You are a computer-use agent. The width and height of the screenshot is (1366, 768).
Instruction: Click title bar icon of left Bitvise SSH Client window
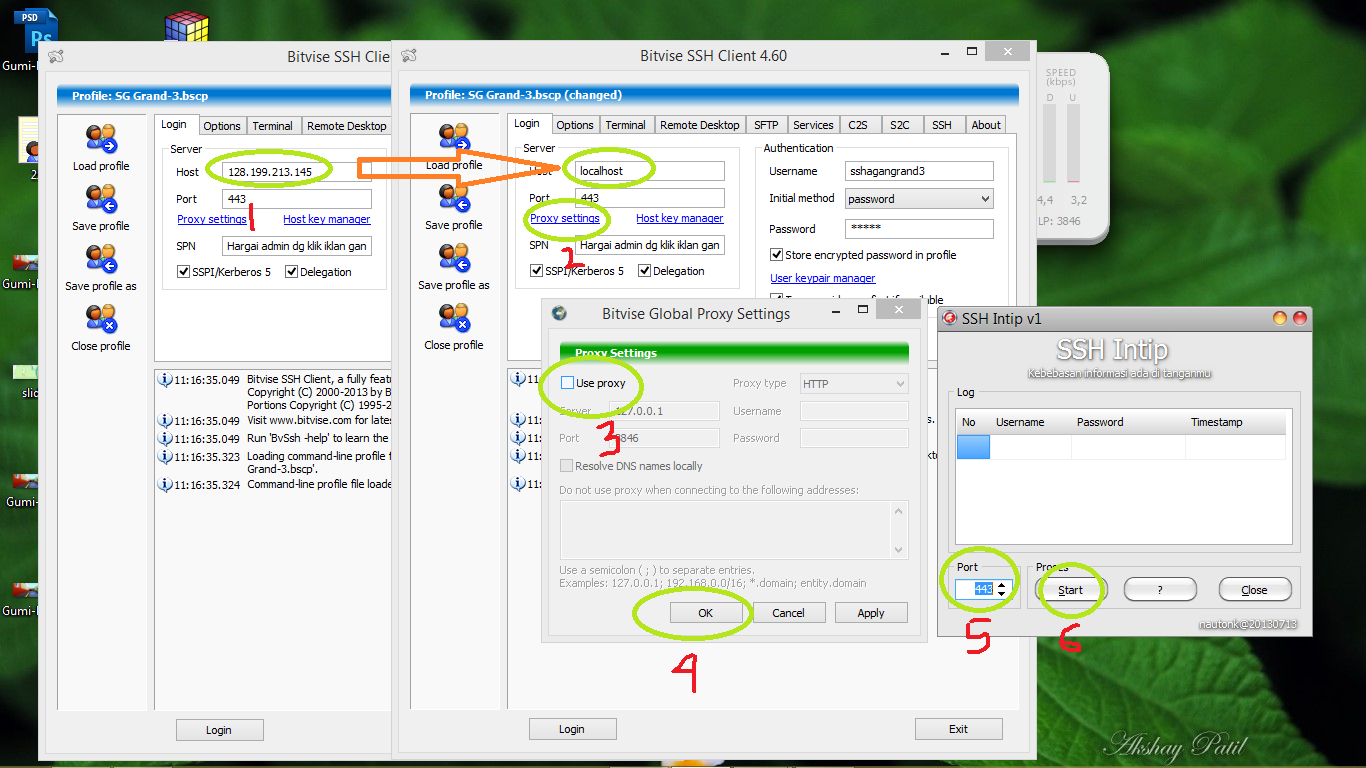point(56,57)
